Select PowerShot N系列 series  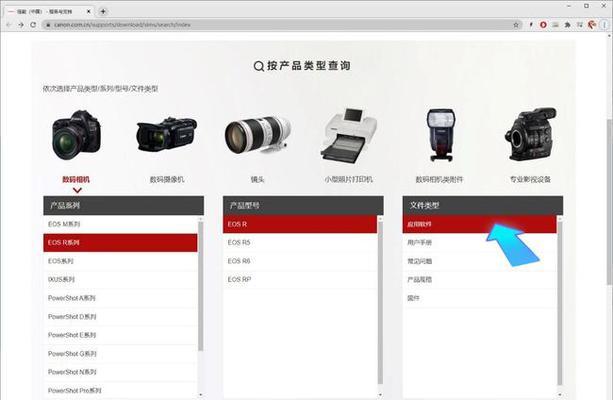pos(120,372)
